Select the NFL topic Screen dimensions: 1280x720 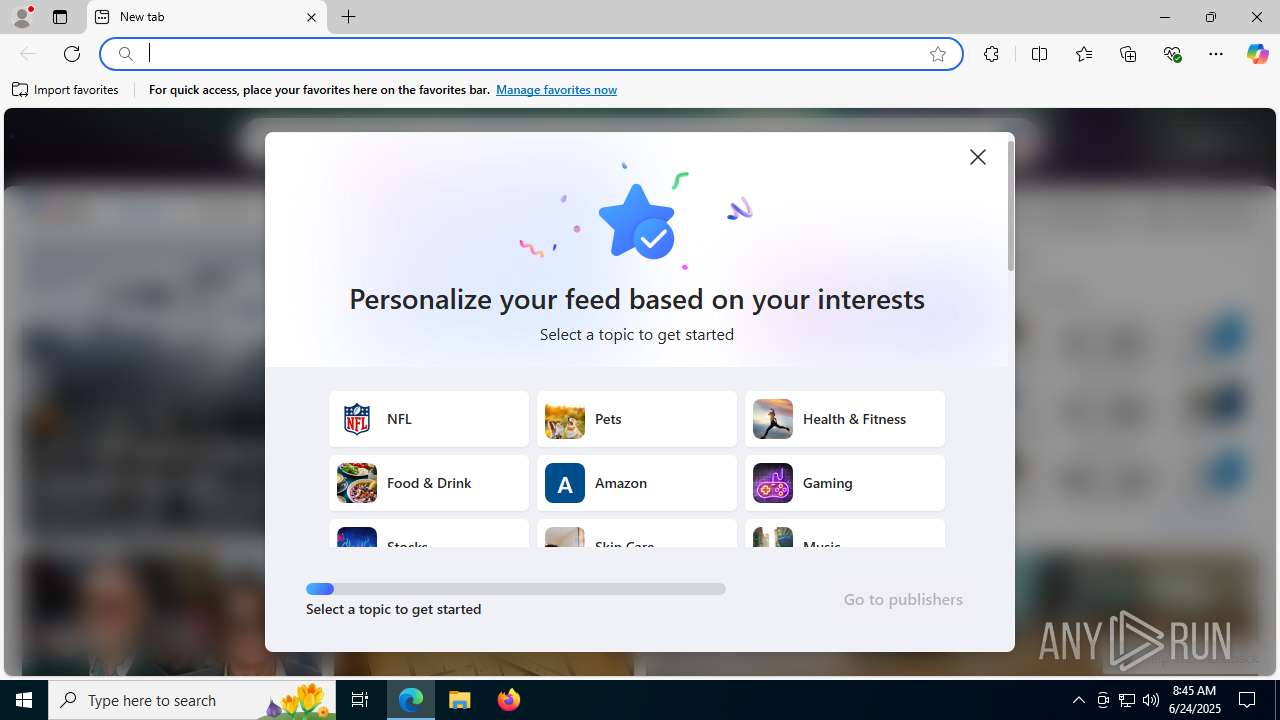(429, 419)
